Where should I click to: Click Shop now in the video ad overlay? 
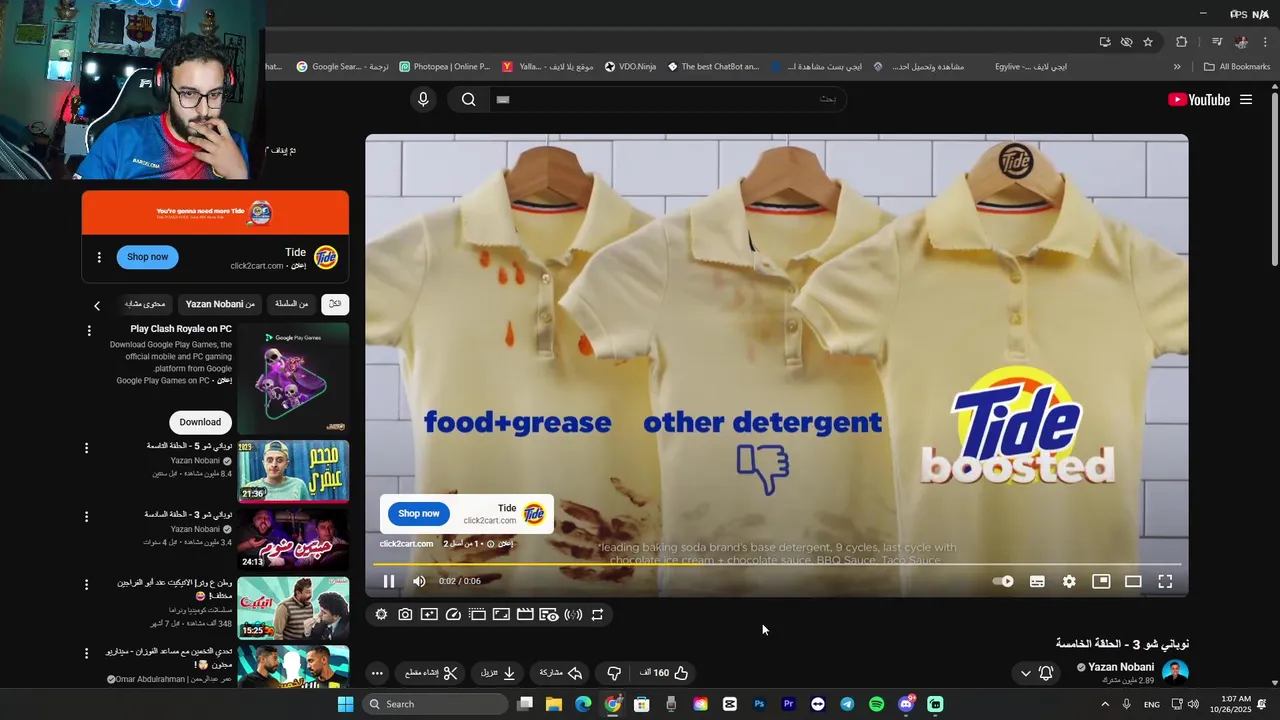pos(418,513)
